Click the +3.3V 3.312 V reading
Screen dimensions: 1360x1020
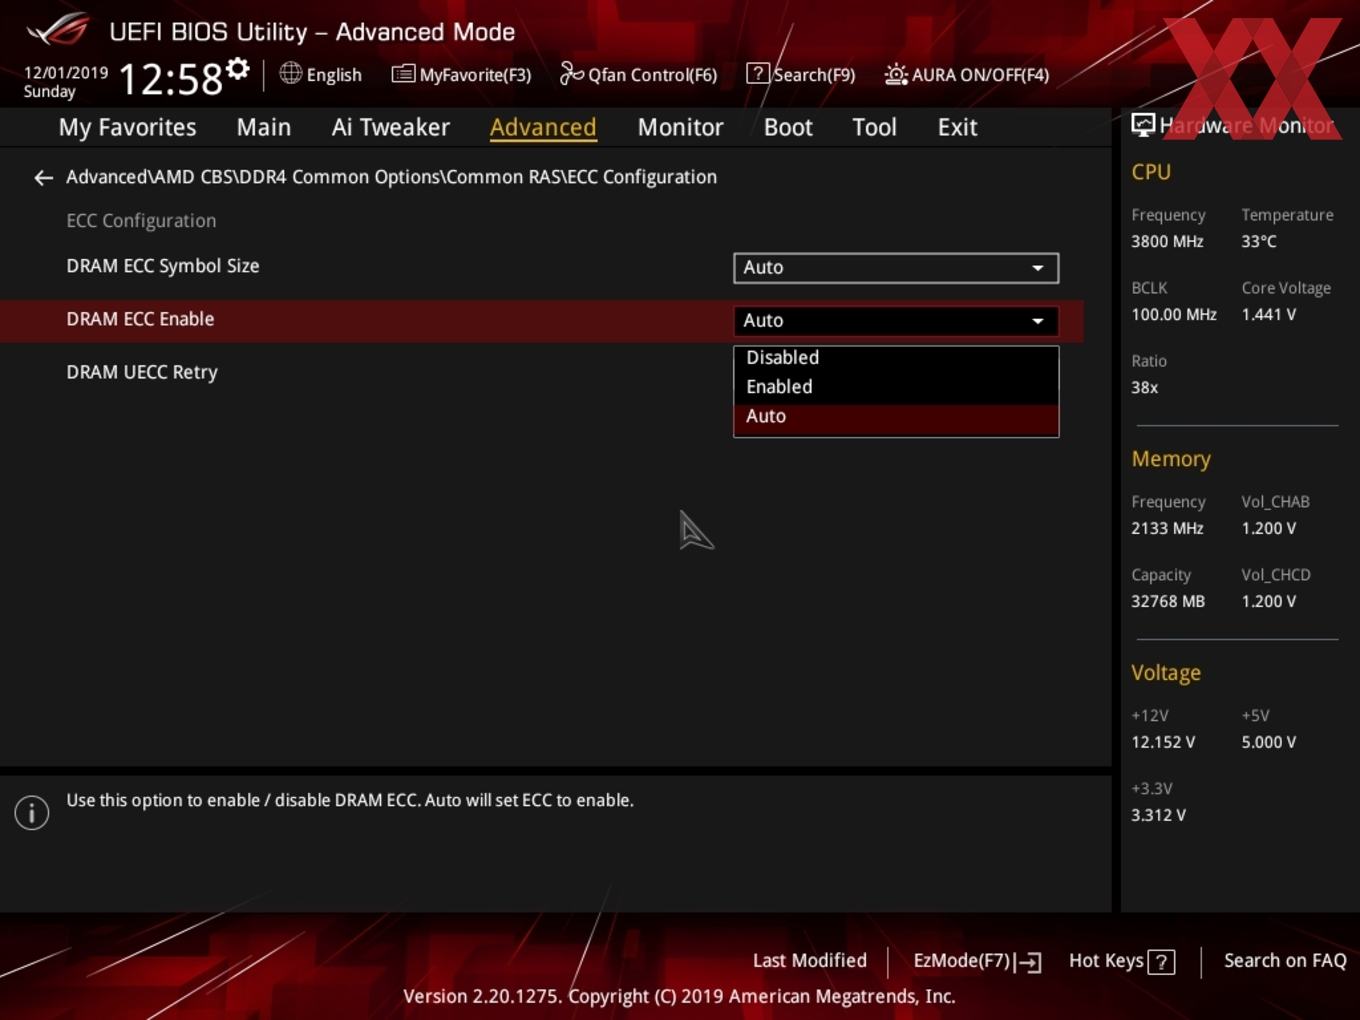(x=1158, y=815)
